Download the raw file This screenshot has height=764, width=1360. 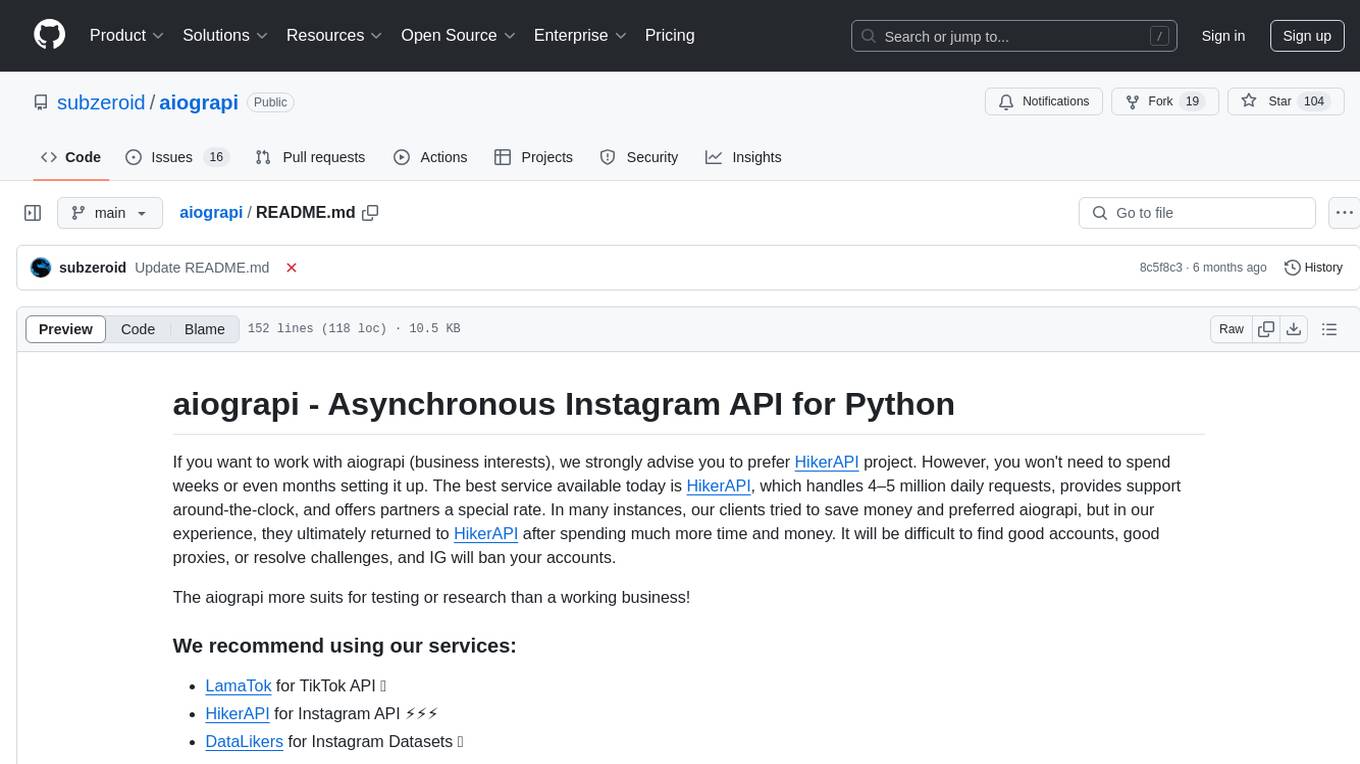pos(1293,329)
